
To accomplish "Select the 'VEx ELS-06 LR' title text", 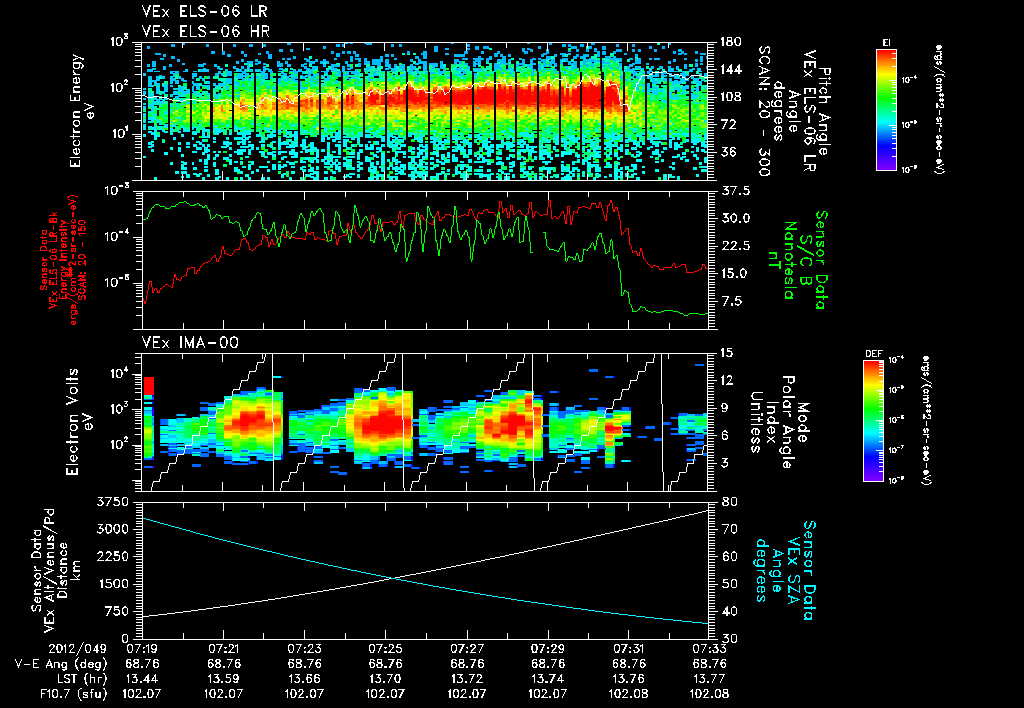I will [204, 12].
